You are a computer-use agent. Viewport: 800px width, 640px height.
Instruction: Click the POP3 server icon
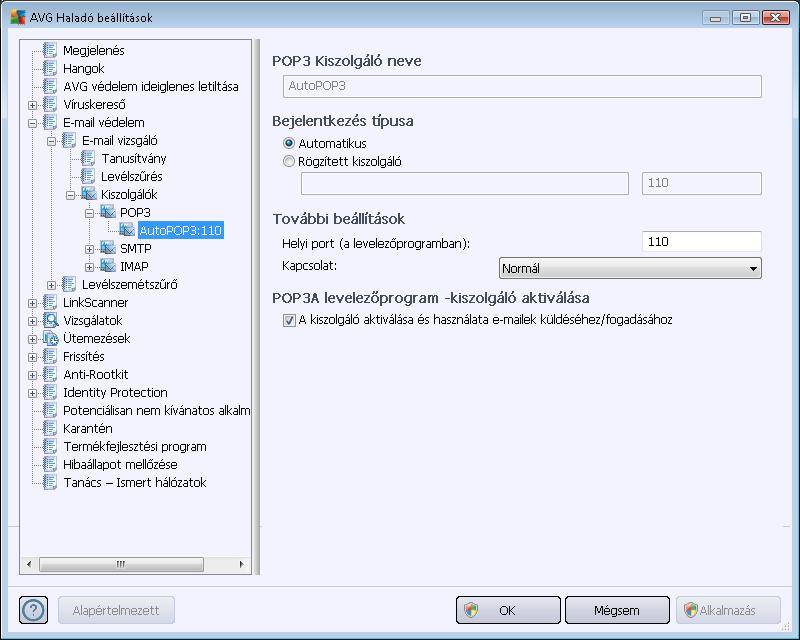pos(107,212)
